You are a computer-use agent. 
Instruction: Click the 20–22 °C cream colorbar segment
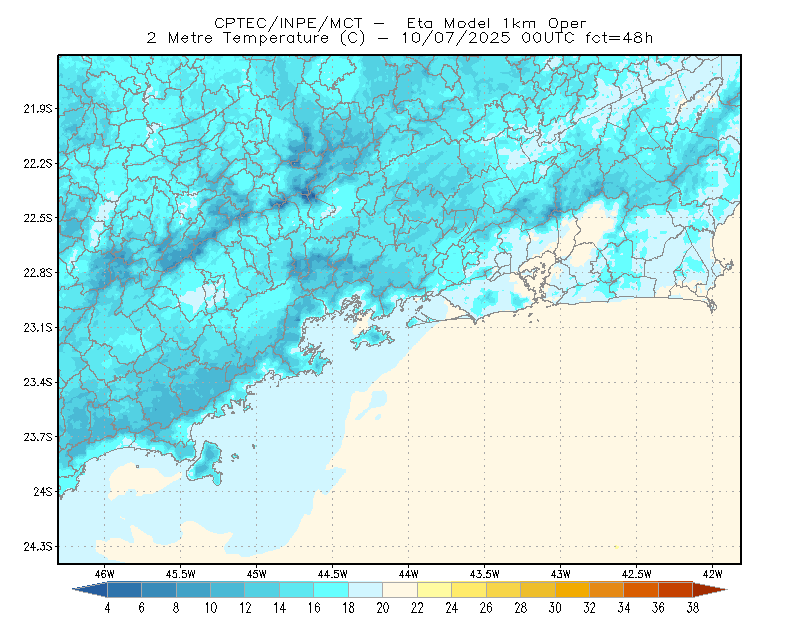400,589
